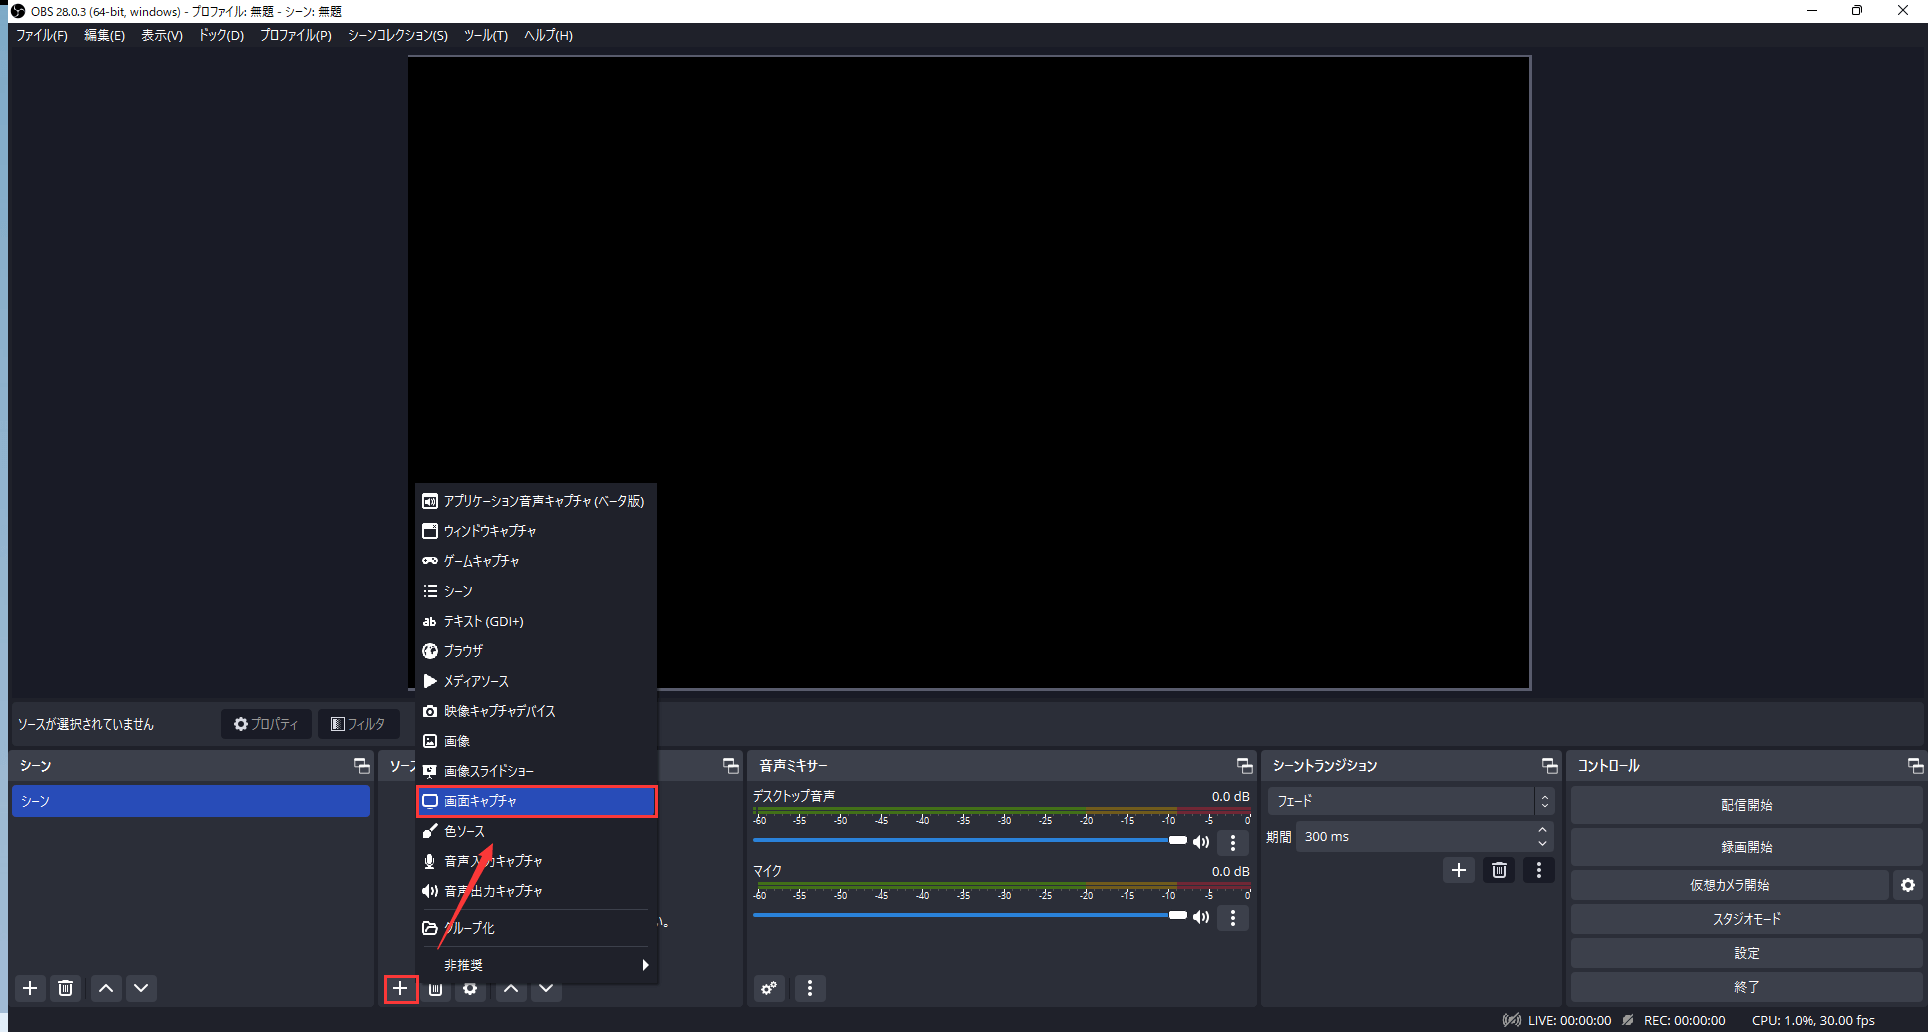
Task: Click remove transition trash icon
Action: coord(1499,871)
